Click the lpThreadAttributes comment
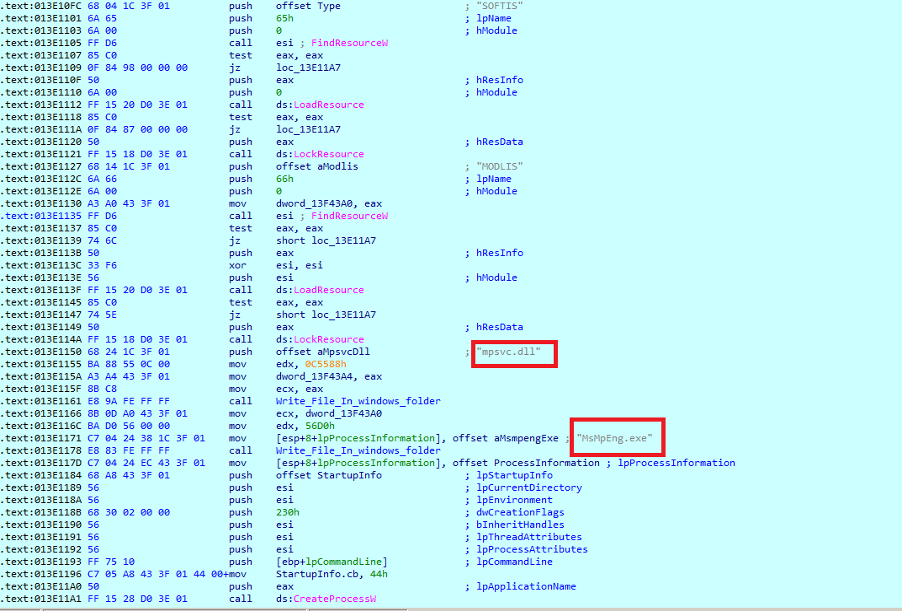Viewport: 902px width, 612px height. tap(529, 537)
